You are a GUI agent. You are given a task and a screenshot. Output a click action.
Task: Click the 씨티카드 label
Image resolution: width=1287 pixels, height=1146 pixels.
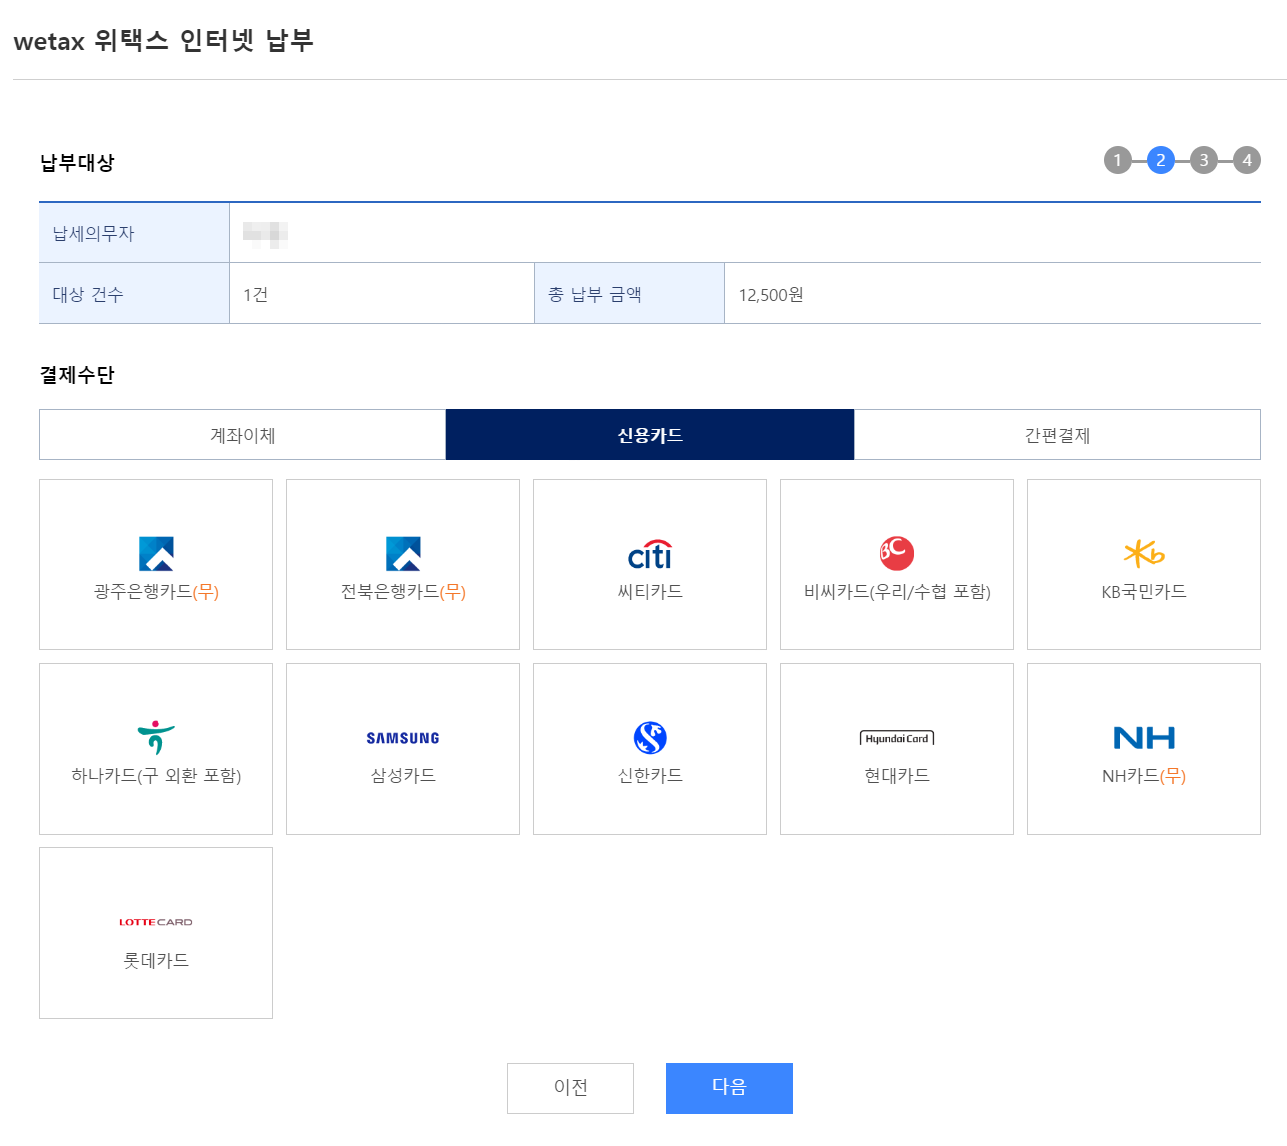pos(650,592)
